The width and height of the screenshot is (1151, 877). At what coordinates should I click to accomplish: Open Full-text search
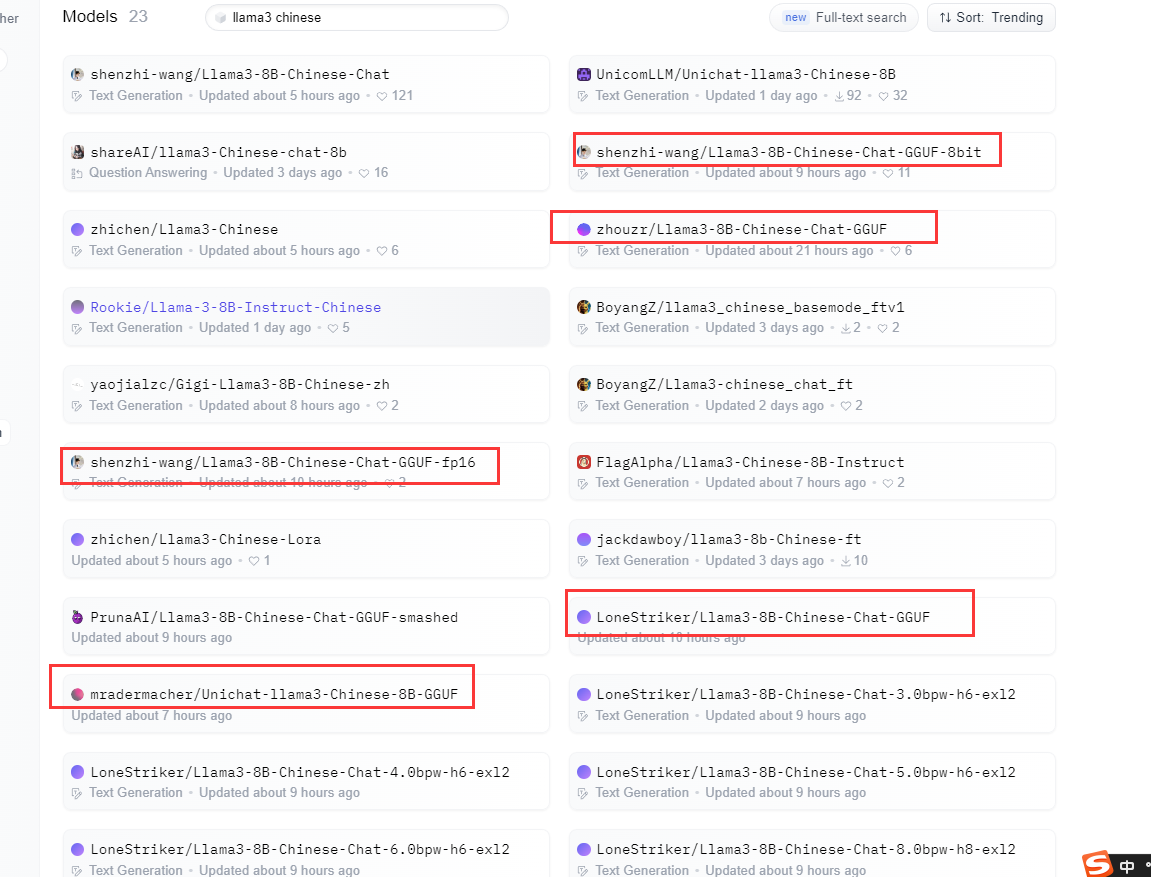(843, 18)
